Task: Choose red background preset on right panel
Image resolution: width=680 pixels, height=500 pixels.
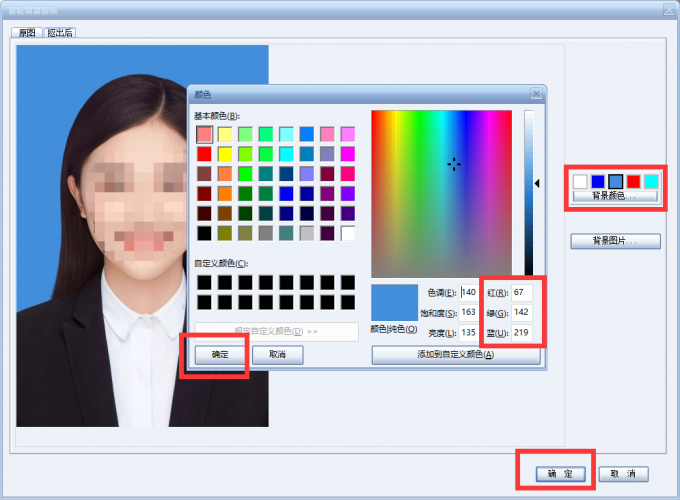Action: [633, 181]
